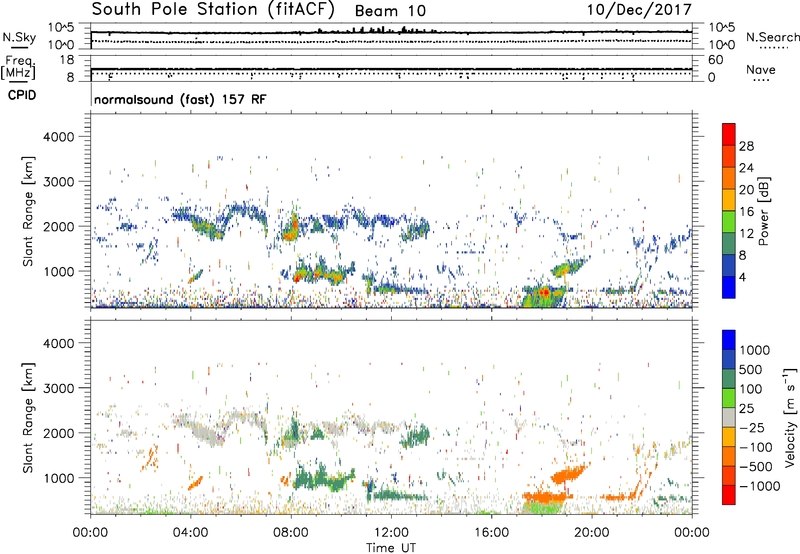Click the '16:00' time tick label
Image resolution: width=800 pixels, height=554 pixels.
[491, 533]
